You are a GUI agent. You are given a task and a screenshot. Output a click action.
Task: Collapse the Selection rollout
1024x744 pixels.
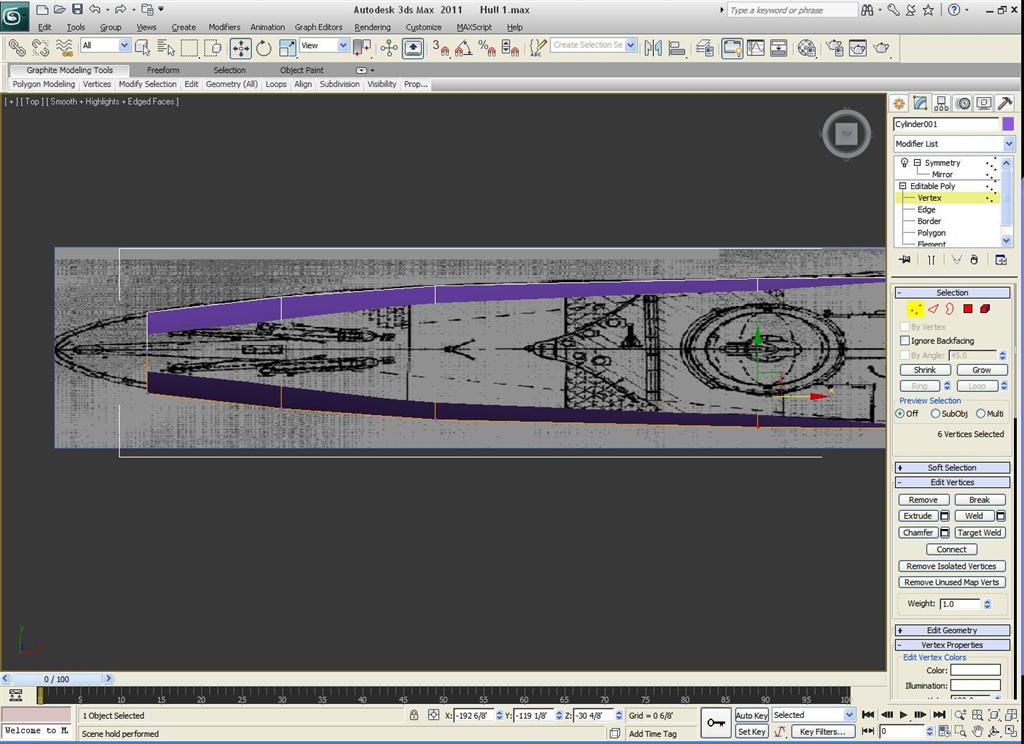952,293
